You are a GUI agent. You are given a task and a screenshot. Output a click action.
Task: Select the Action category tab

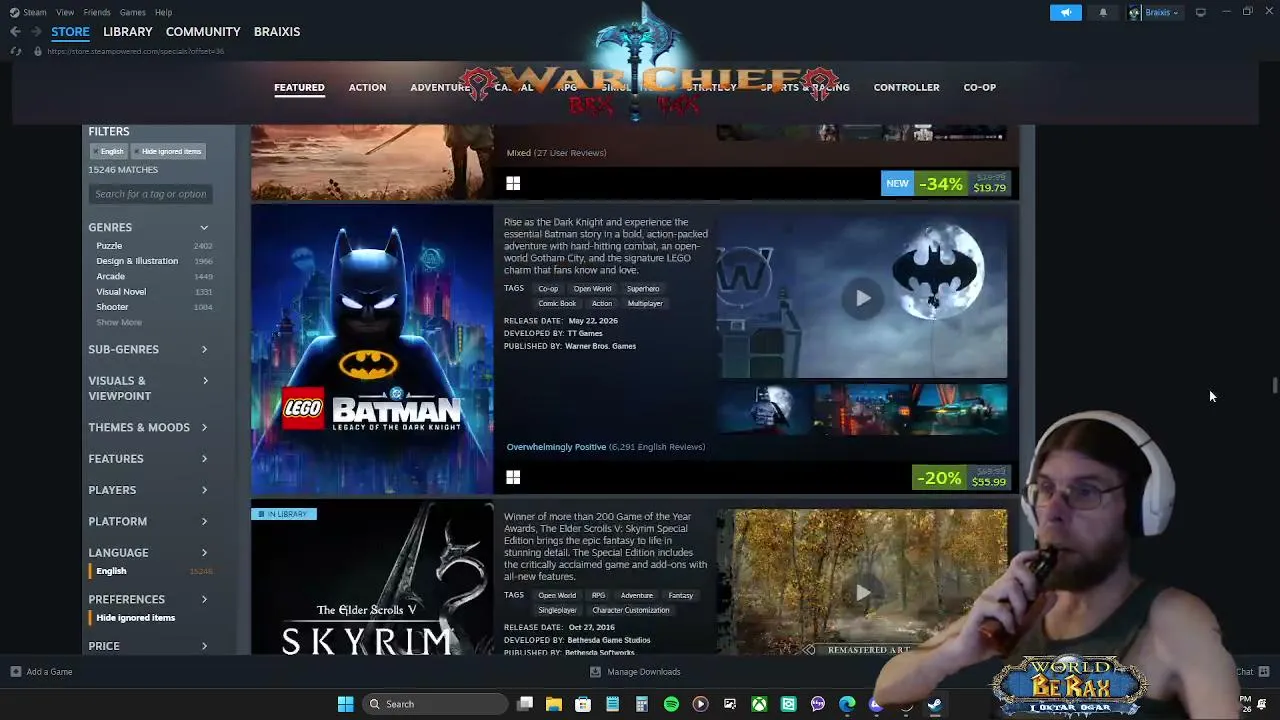click(x=367, y=87)
